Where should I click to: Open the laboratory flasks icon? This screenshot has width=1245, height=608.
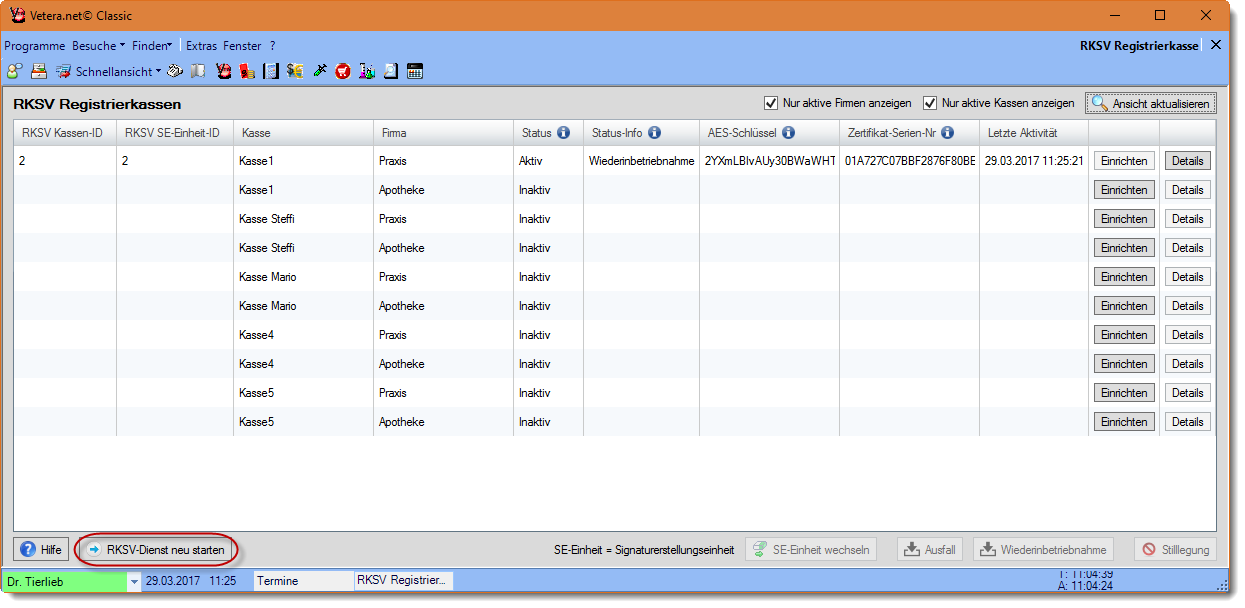tap(367, 71)
